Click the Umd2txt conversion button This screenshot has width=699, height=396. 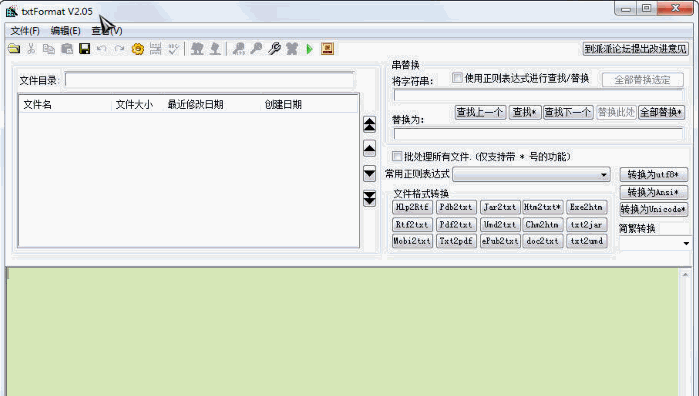(500, 224)
